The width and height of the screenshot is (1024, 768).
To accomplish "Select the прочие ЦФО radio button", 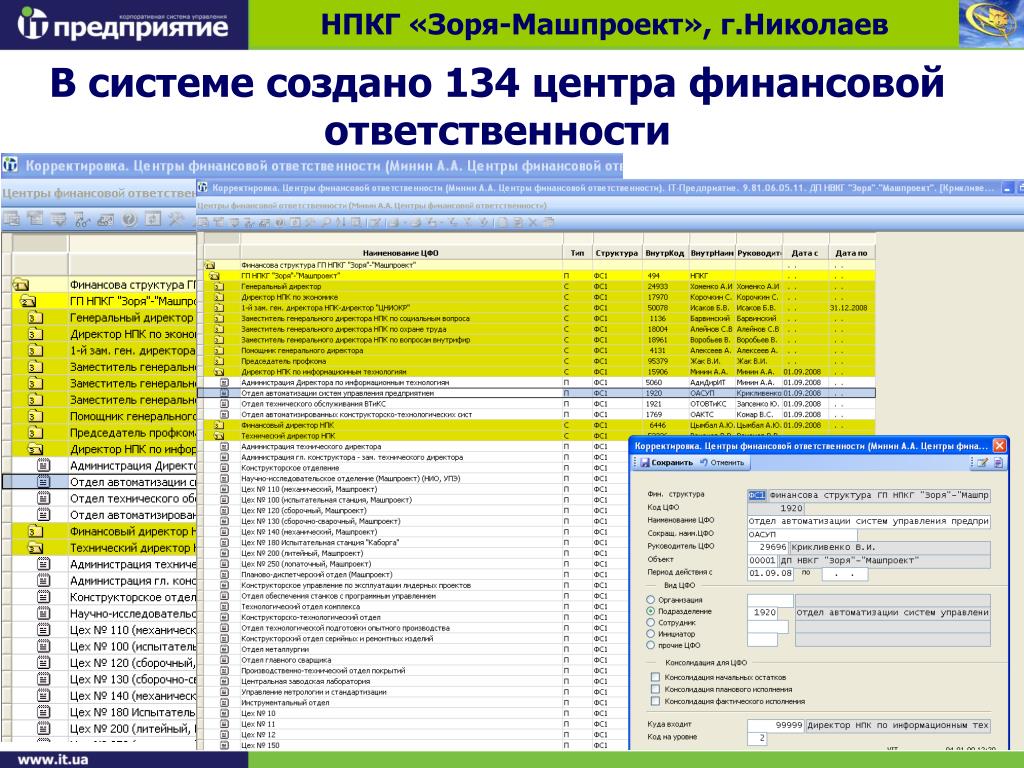I will (x=650, y=645).
